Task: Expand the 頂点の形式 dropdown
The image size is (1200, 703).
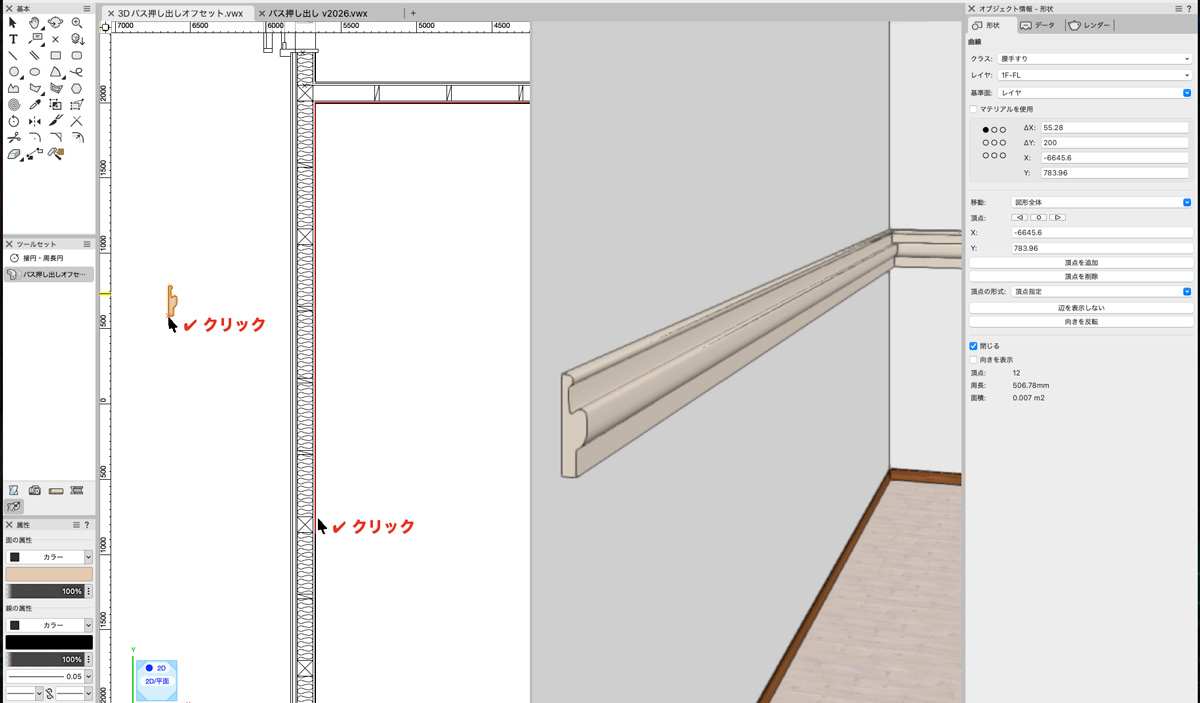Action: pos(1101,292)
